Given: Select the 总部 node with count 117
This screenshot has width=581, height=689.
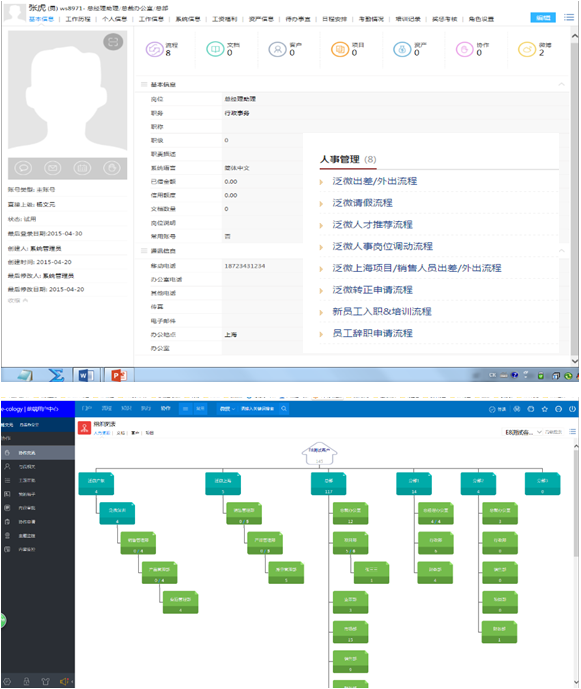Looking at the screenshot, I should coord(328,484).
